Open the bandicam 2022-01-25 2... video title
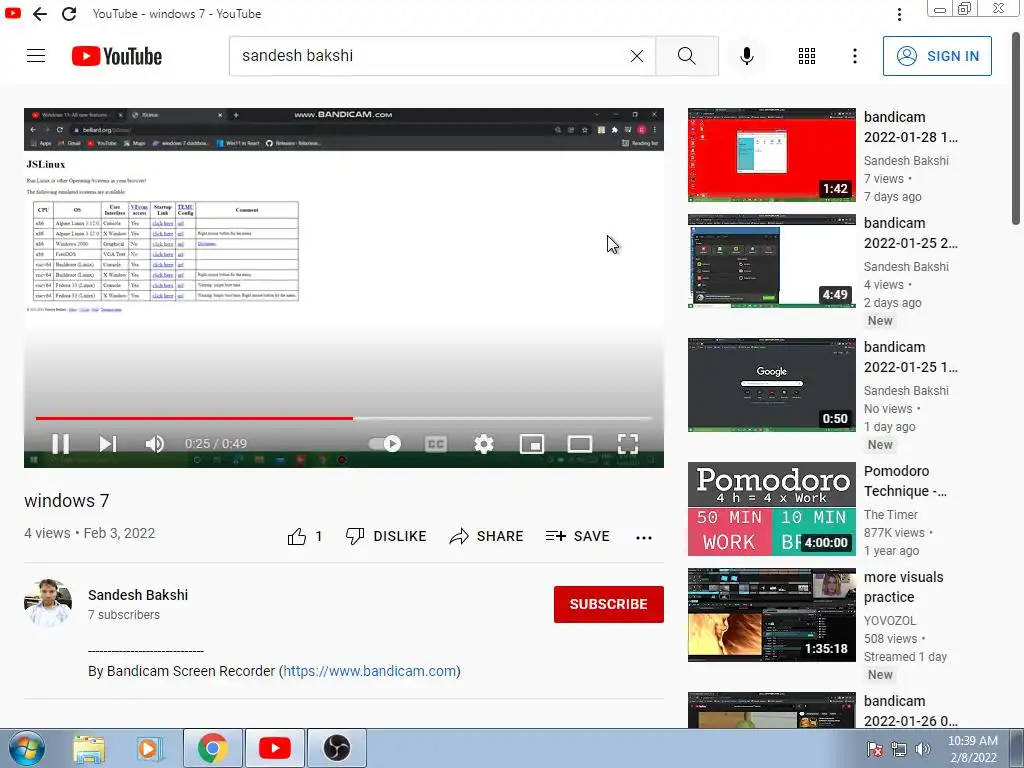The image size is (1024, 768). [x=910, y=233]
